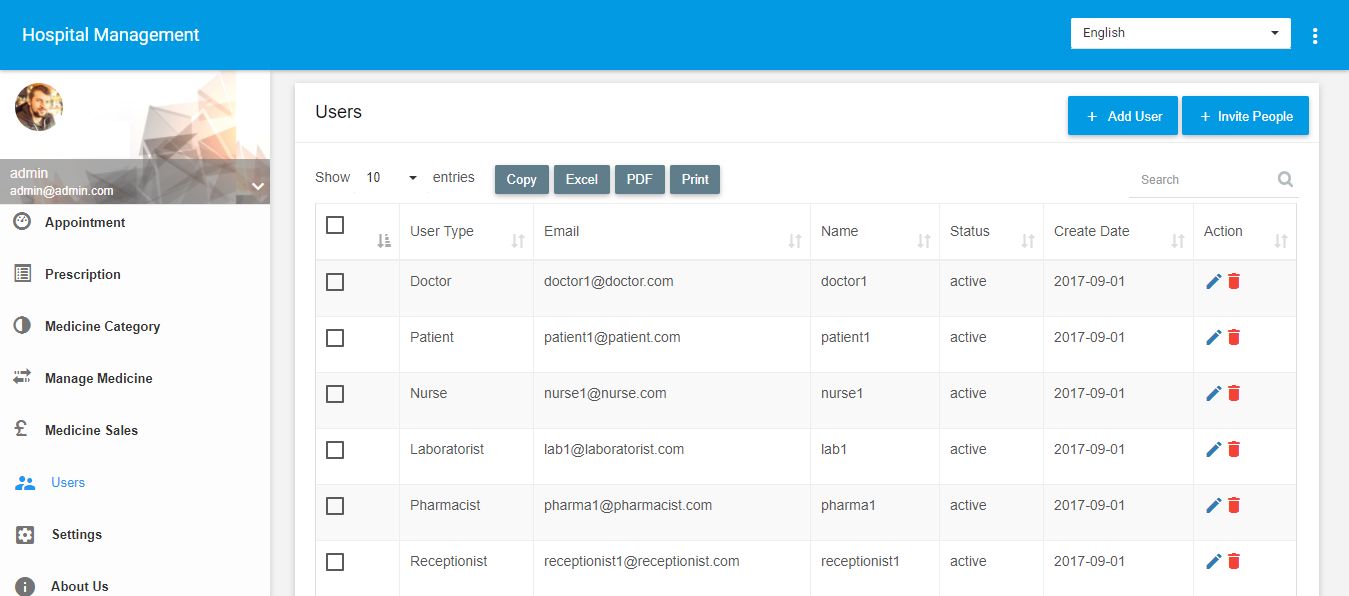Screen dimensions: 1349x596
Task: Edit the doctor1 user with pencil icon
Action: tap(1214, 282)
